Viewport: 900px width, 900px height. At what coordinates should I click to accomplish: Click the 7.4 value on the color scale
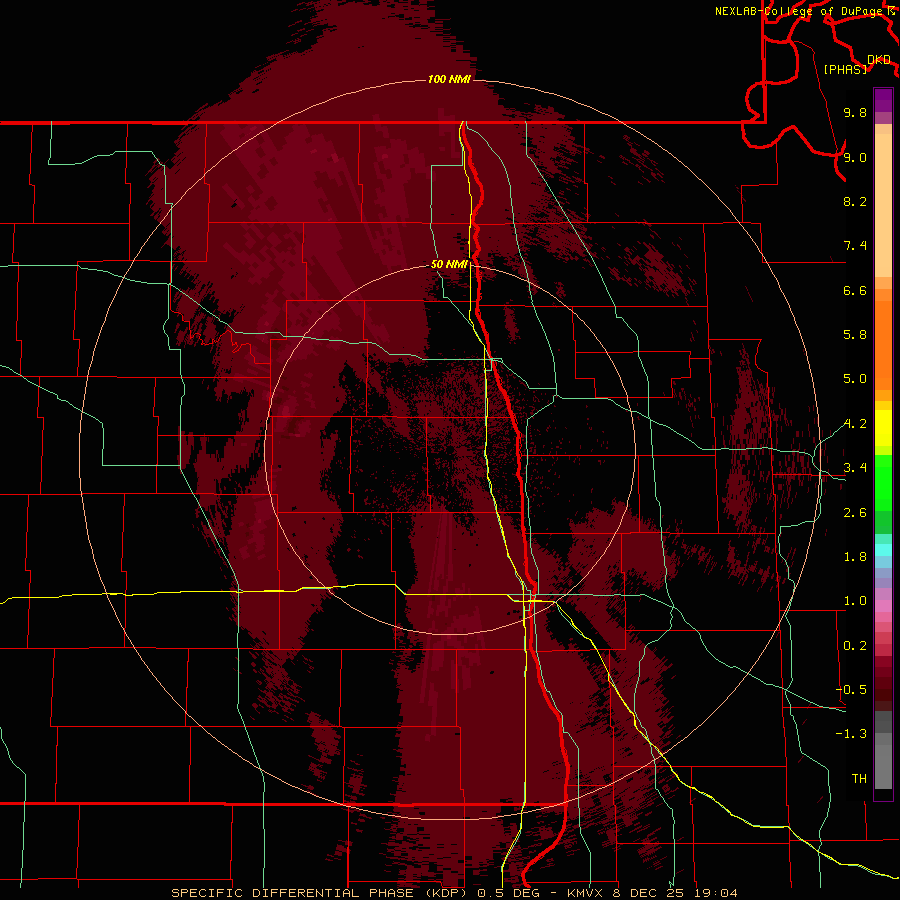[x=855, y=246]
